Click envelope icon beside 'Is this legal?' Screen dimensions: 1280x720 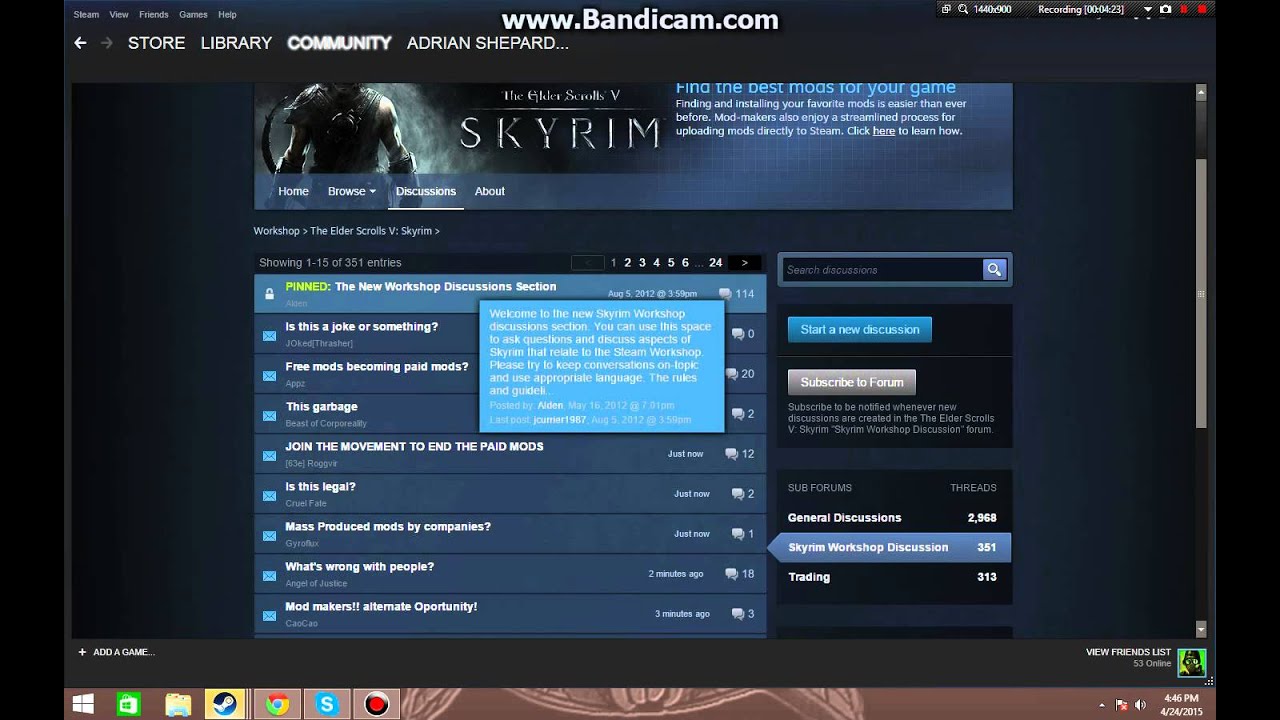269,496
